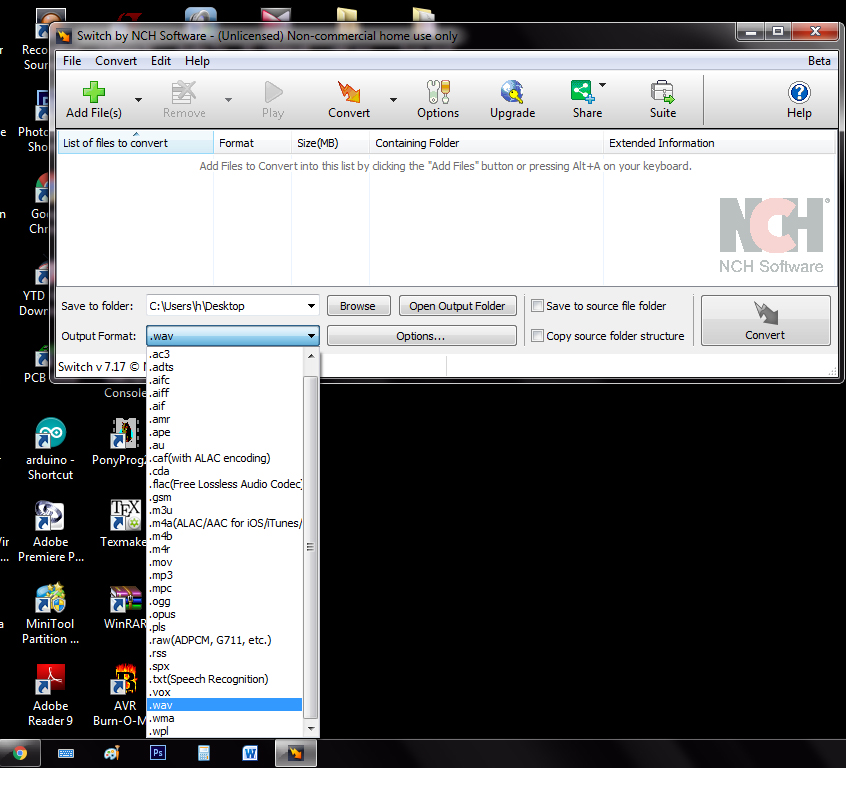Click Open Output Folder button

pyautogui.click(x=457, y=306)
